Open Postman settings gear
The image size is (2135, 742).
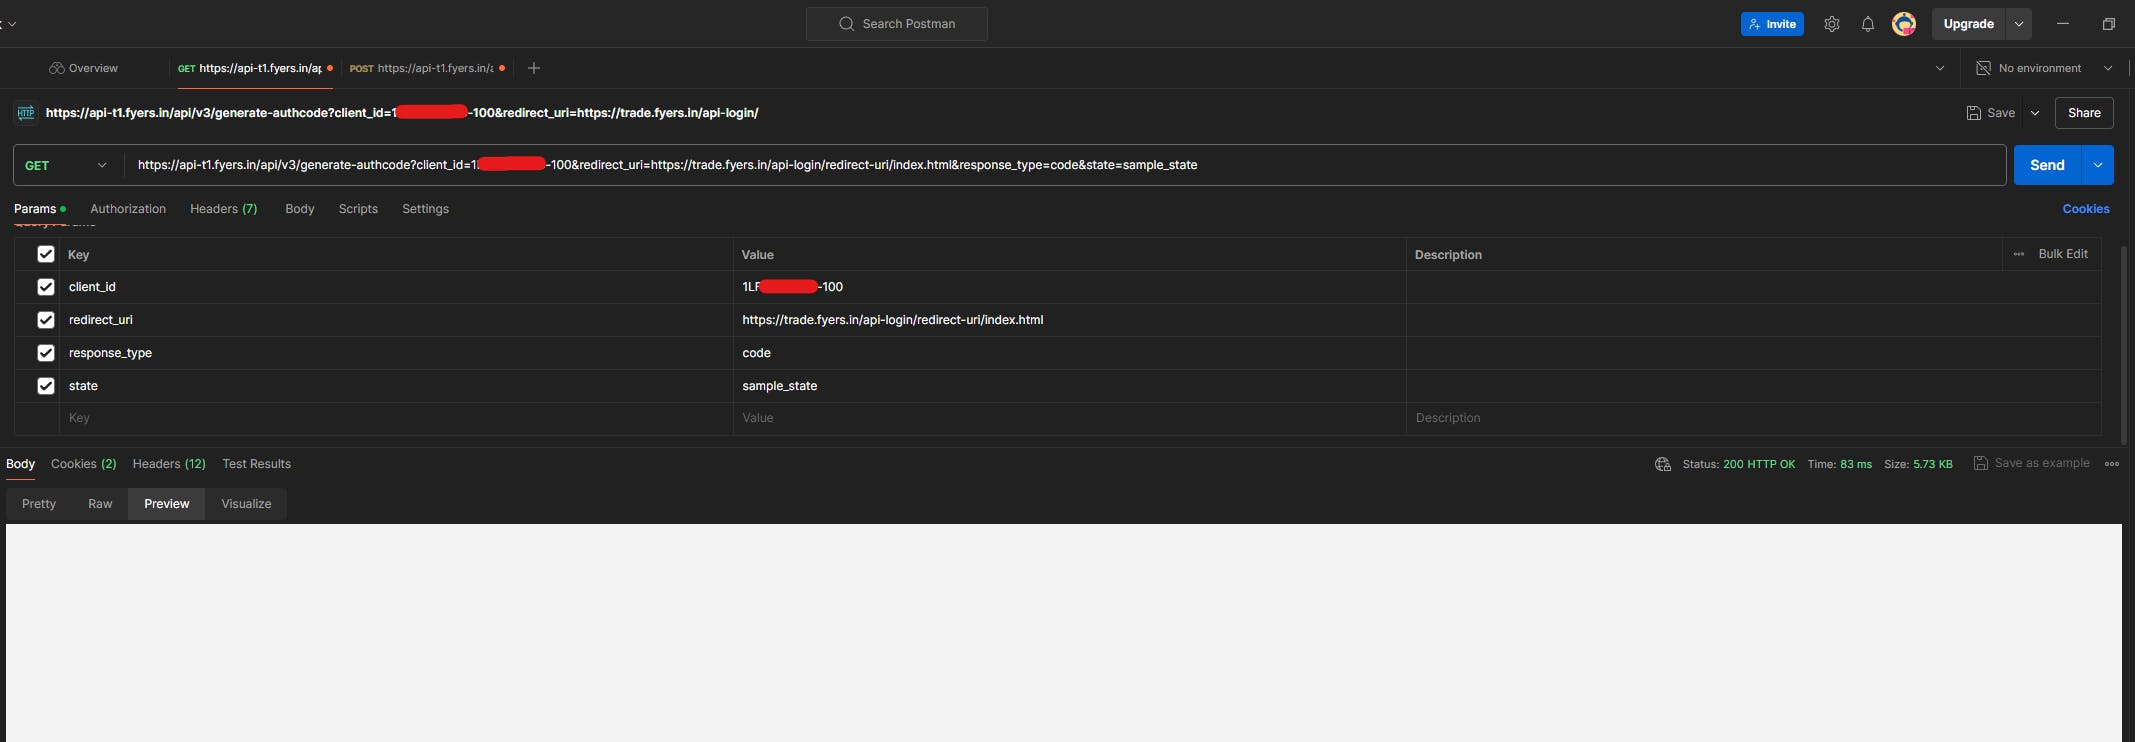pyautogui.click(x=1831, y=24)
